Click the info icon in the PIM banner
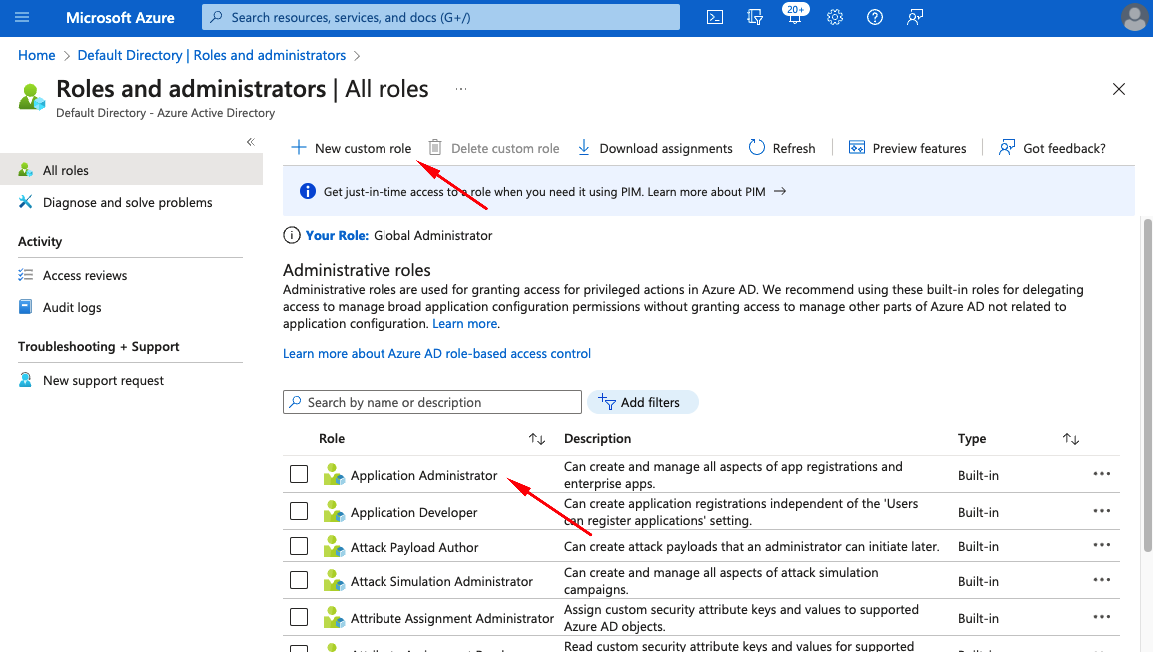This screenshot has height=652, width=1153. 308,191
